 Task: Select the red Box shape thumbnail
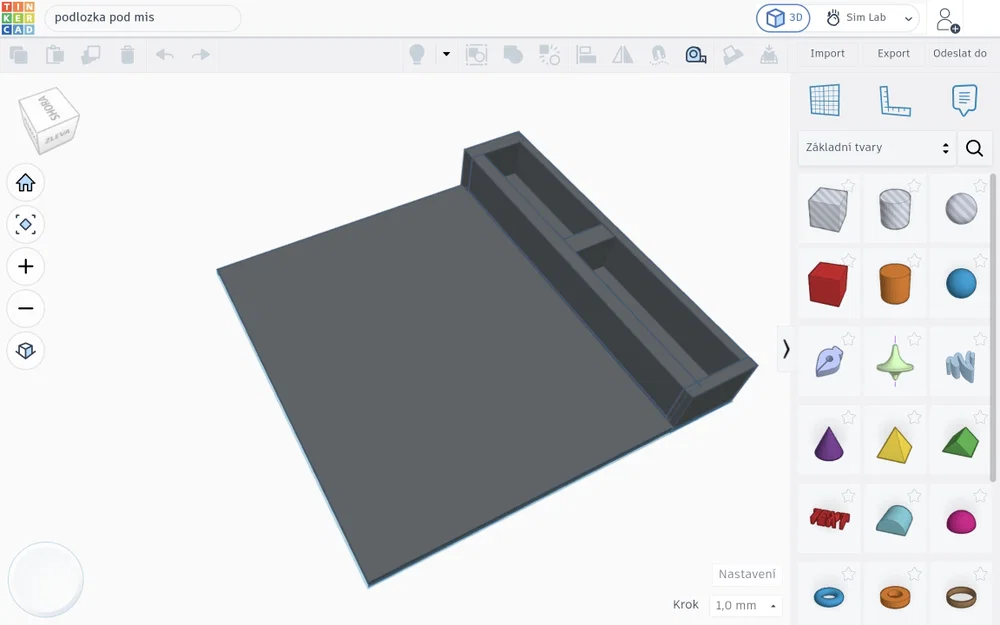coord(828,283)
